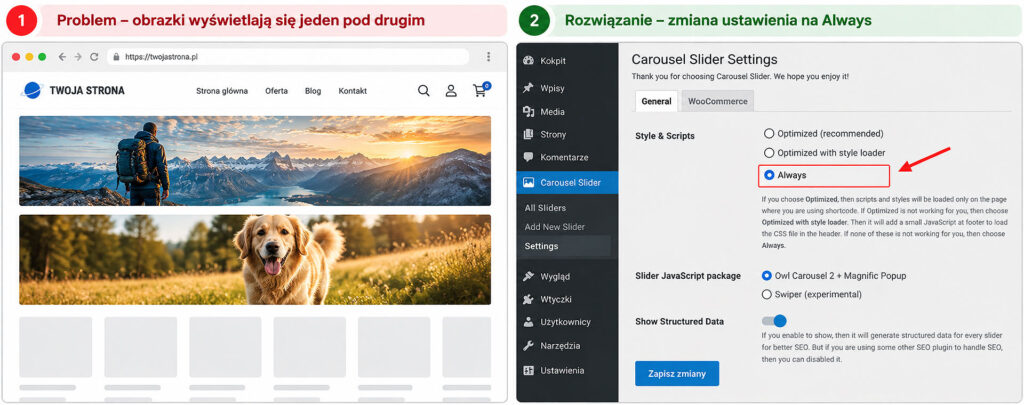Screen dimensions: 1024x405
Task: Open the user account icon
Action: click(451, 91)
